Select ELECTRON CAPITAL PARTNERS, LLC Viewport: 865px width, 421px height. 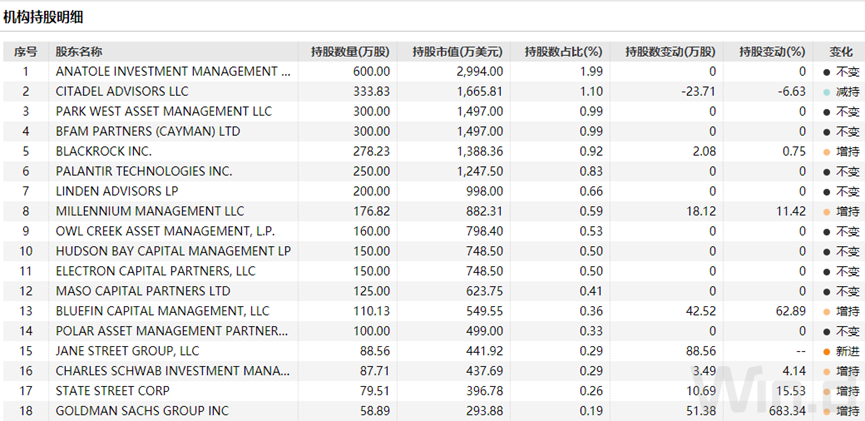[x=156, y=271]
